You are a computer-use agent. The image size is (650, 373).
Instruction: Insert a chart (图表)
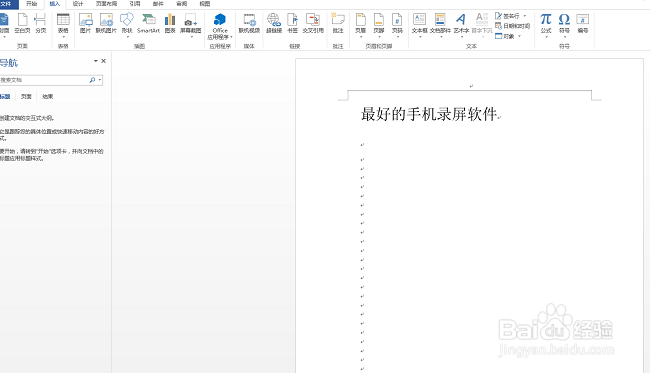point(170,23)
